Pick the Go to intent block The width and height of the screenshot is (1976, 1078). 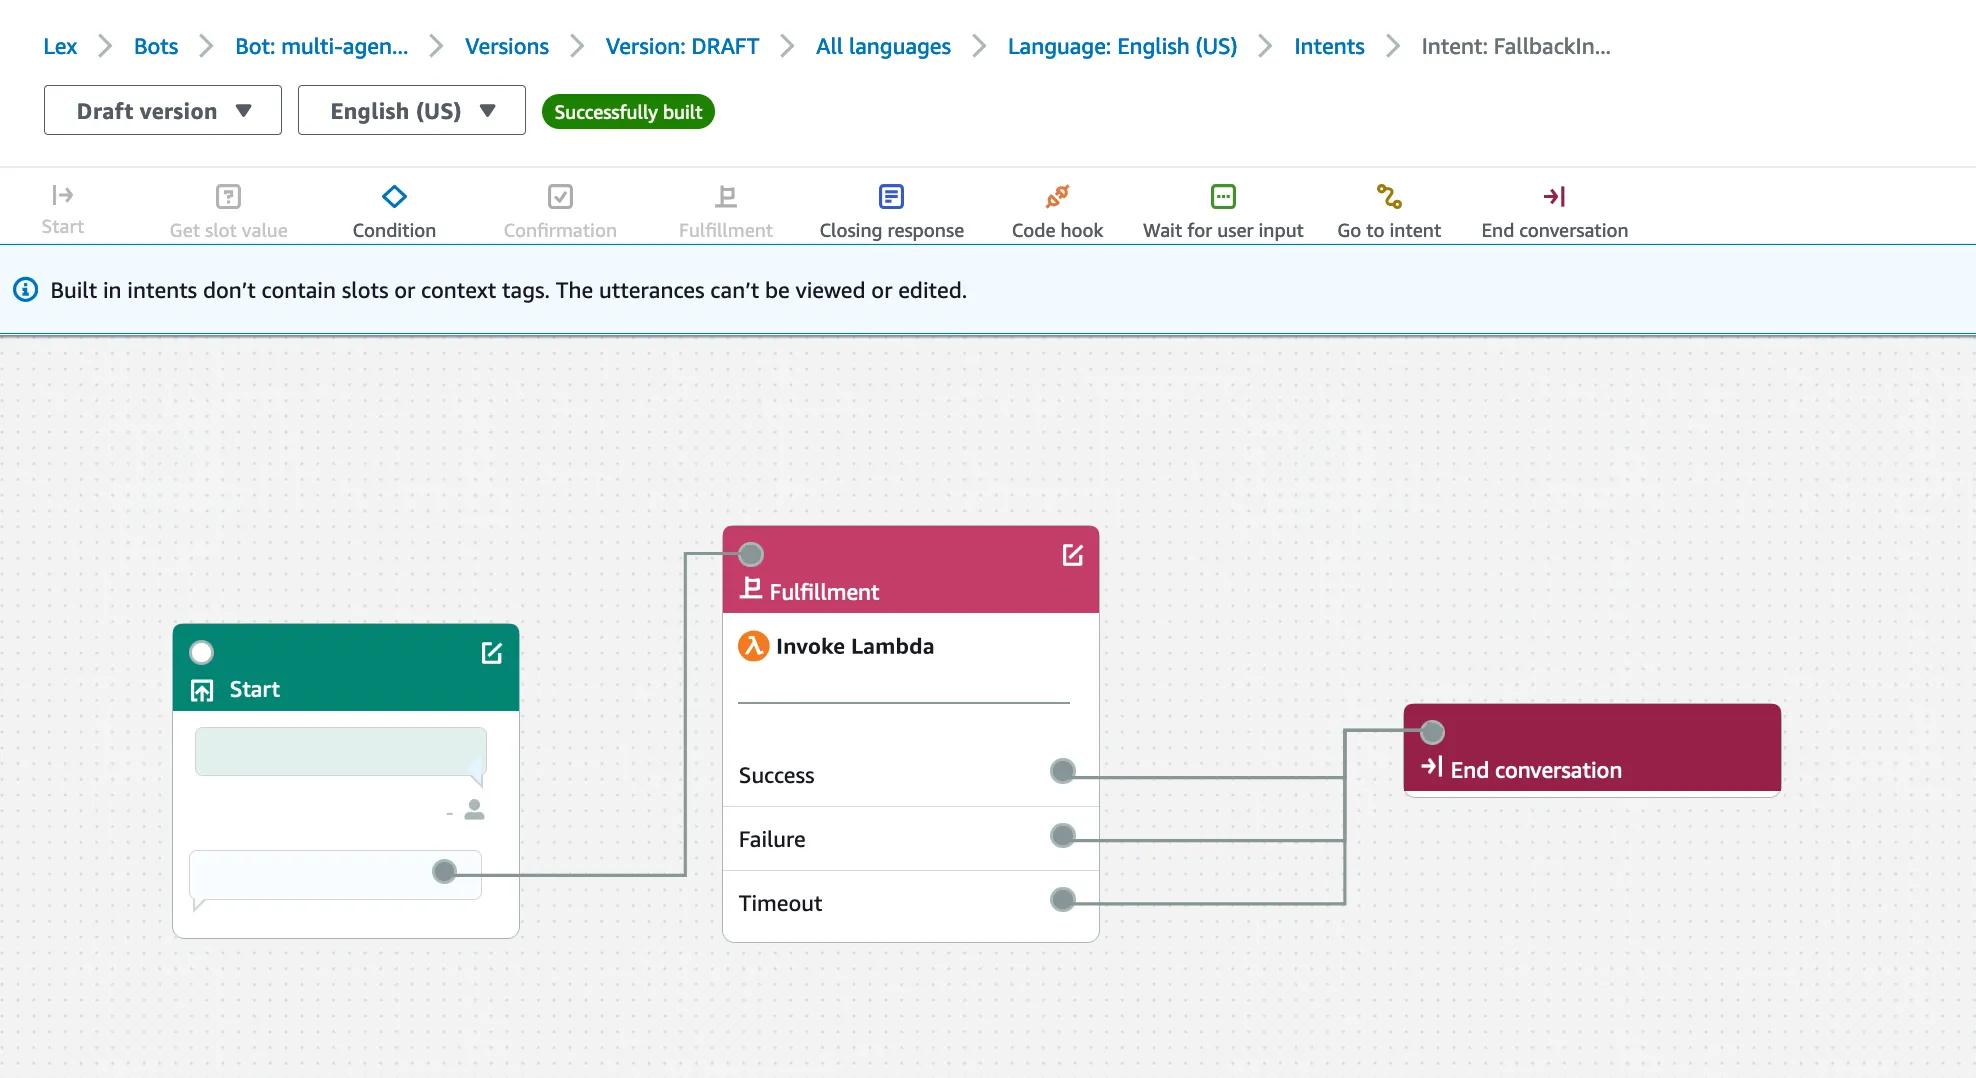click(x=1389, y=196)
